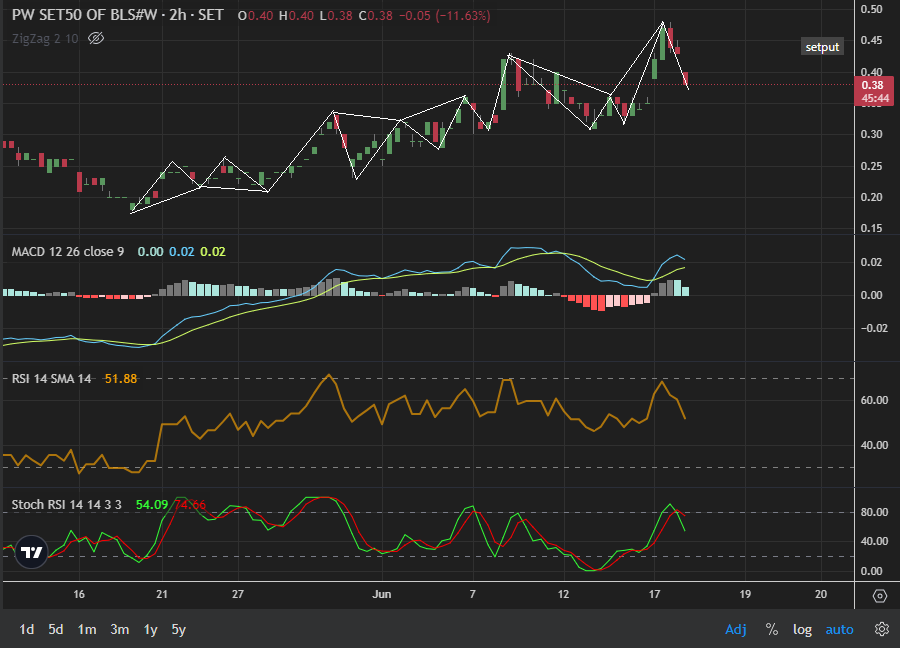Click the ZigZag 2 10 indicator label
Viewport: 900px width, 648px height.
(46, 39)
